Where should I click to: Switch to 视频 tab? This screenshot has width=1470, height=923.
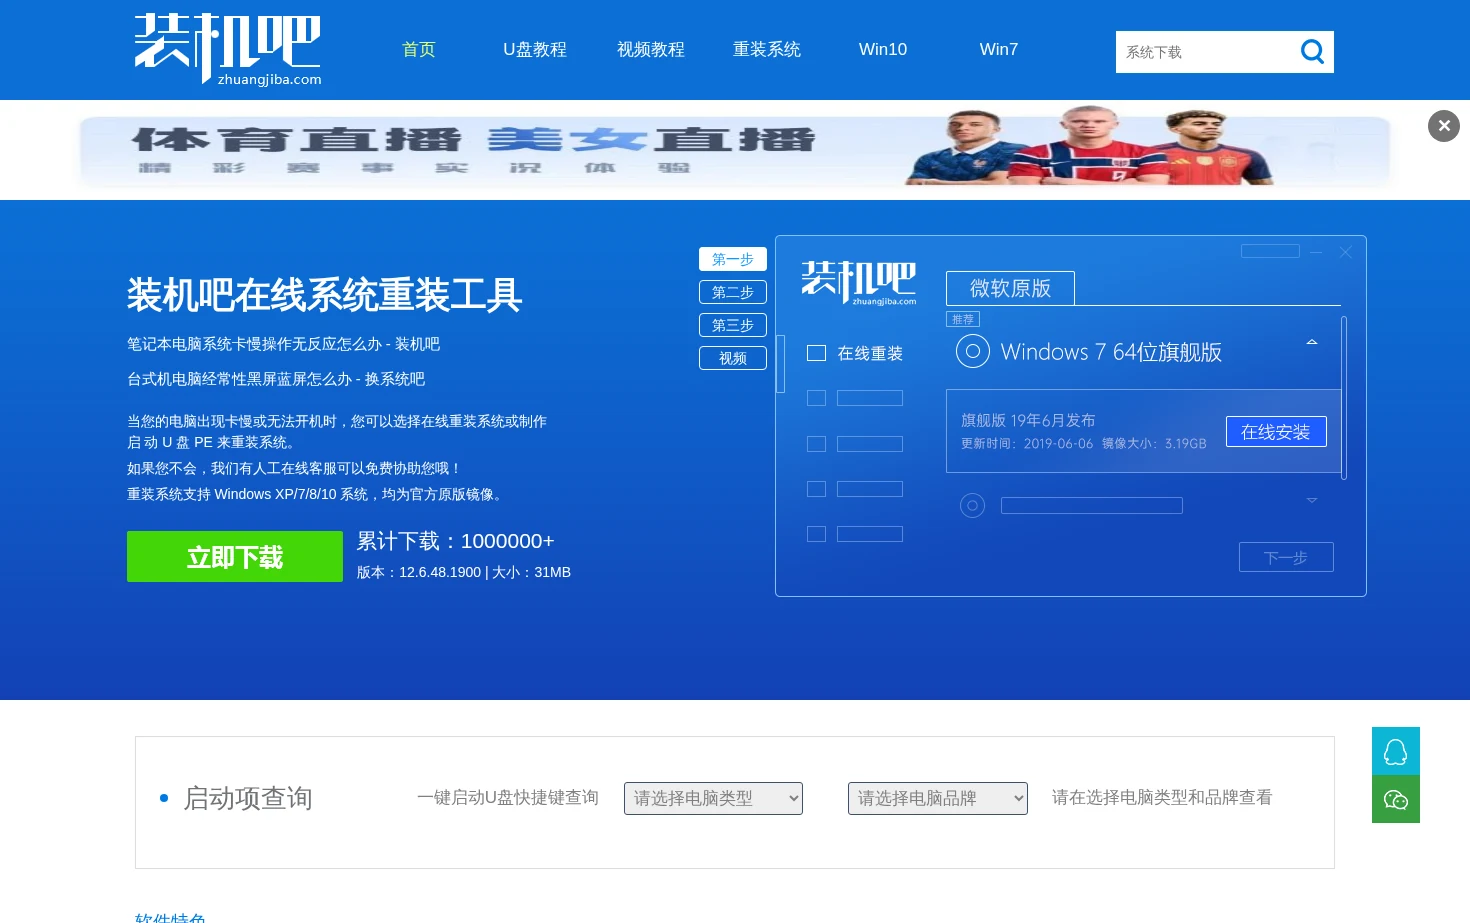click(x=733, y=358)
